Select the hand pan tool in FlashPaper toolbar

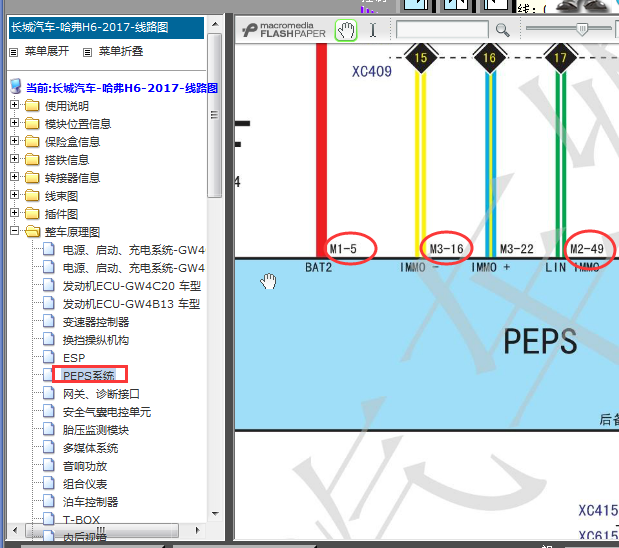pos(346,30)
